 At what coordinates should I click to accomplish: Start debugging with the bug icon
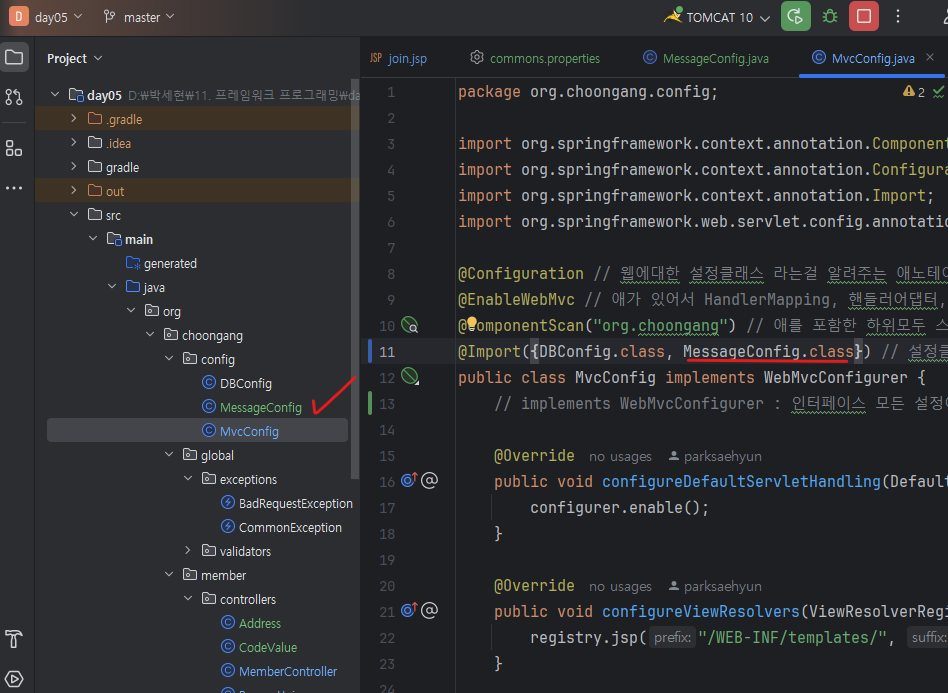[x=830, y=16]
